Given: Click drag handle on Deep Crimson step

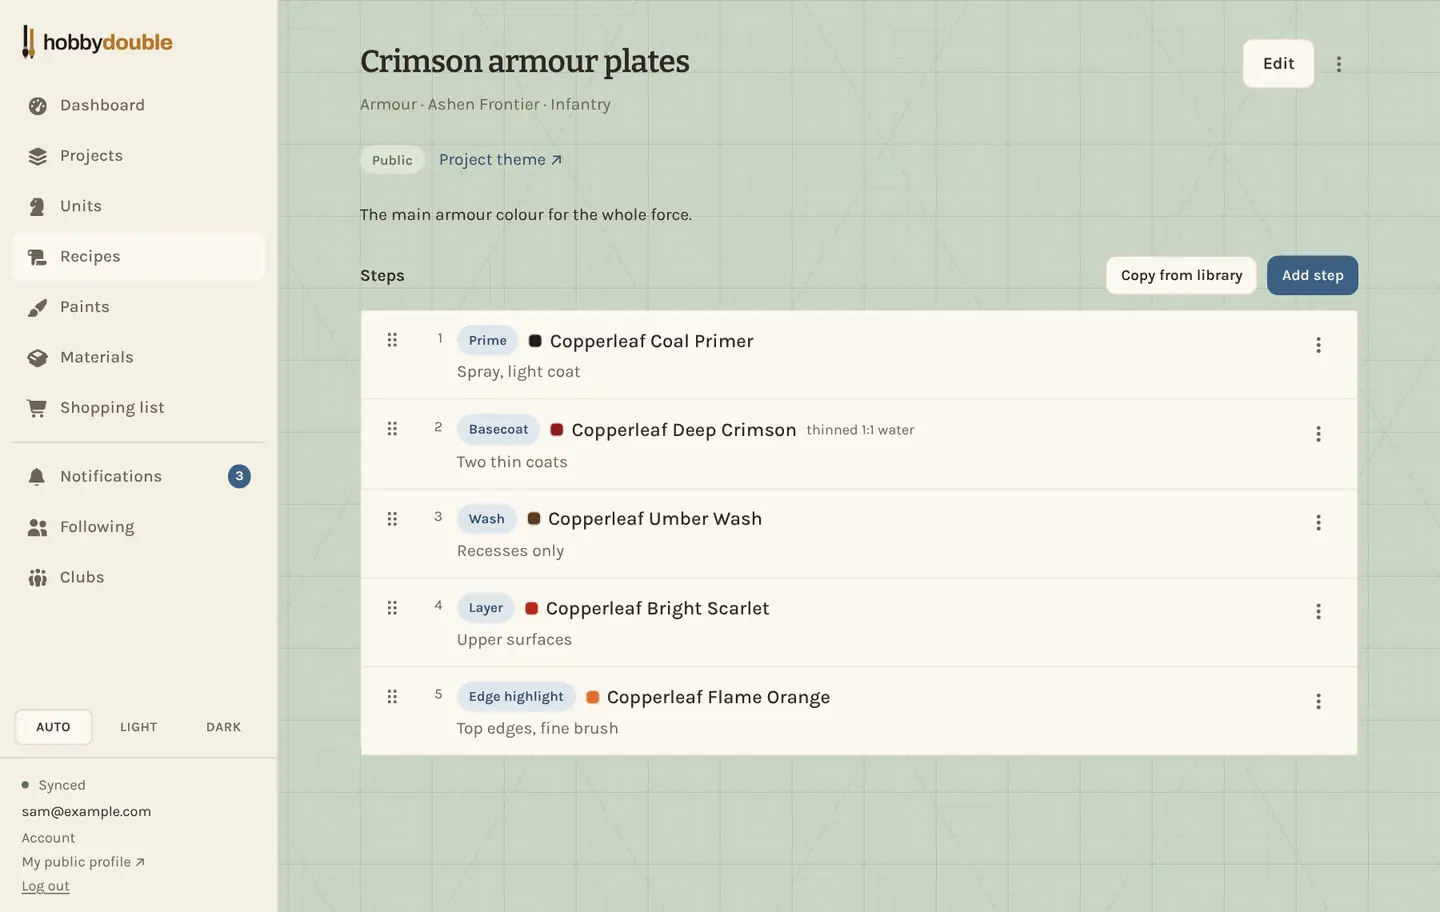Looking at the screenshot, I should point(392,429).
